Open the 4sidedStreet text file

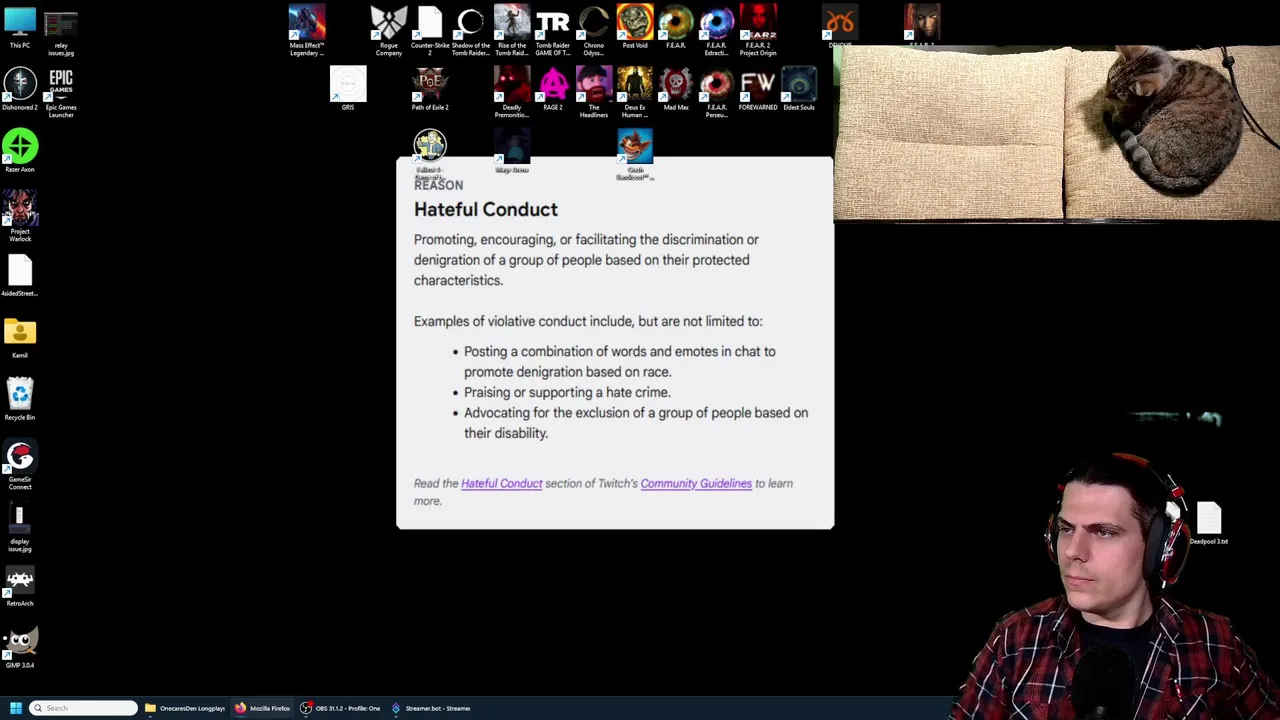[20, 276]
